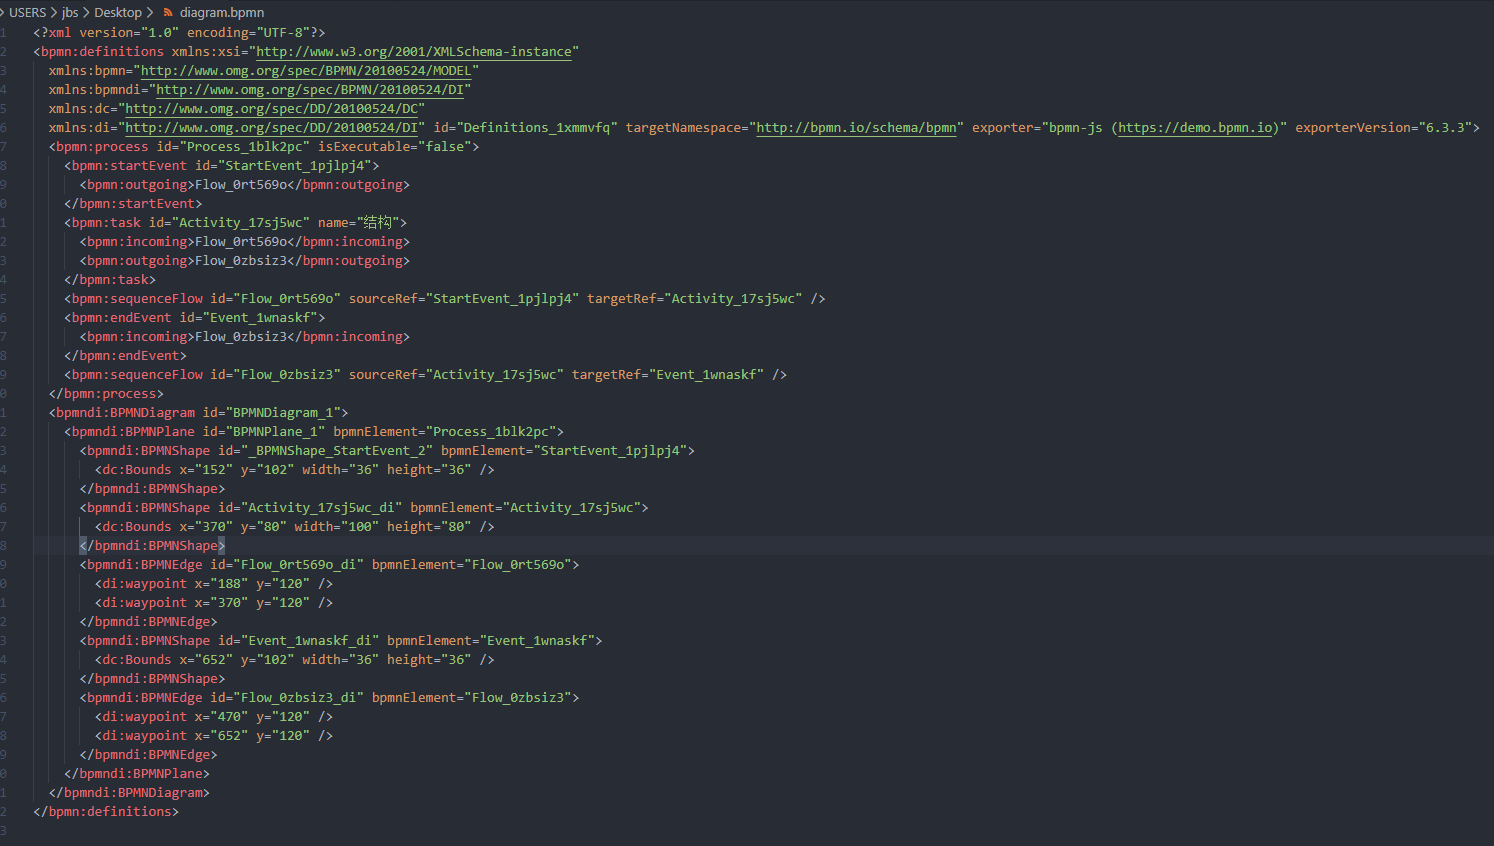Click the closing </bpmn:process> tag
Screen dimensions: 1494x846
(x=106, y=394)
